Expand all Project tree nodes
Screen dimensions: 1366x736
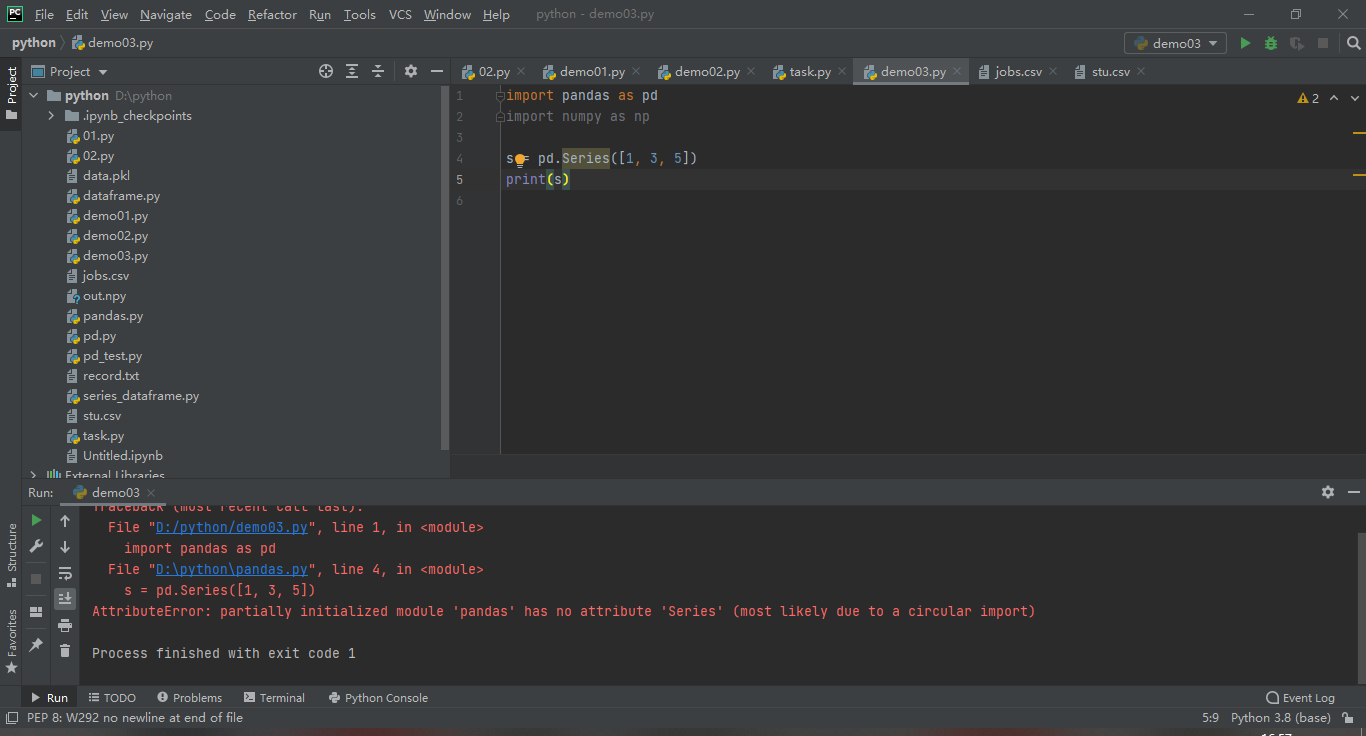tap(352, 71)
